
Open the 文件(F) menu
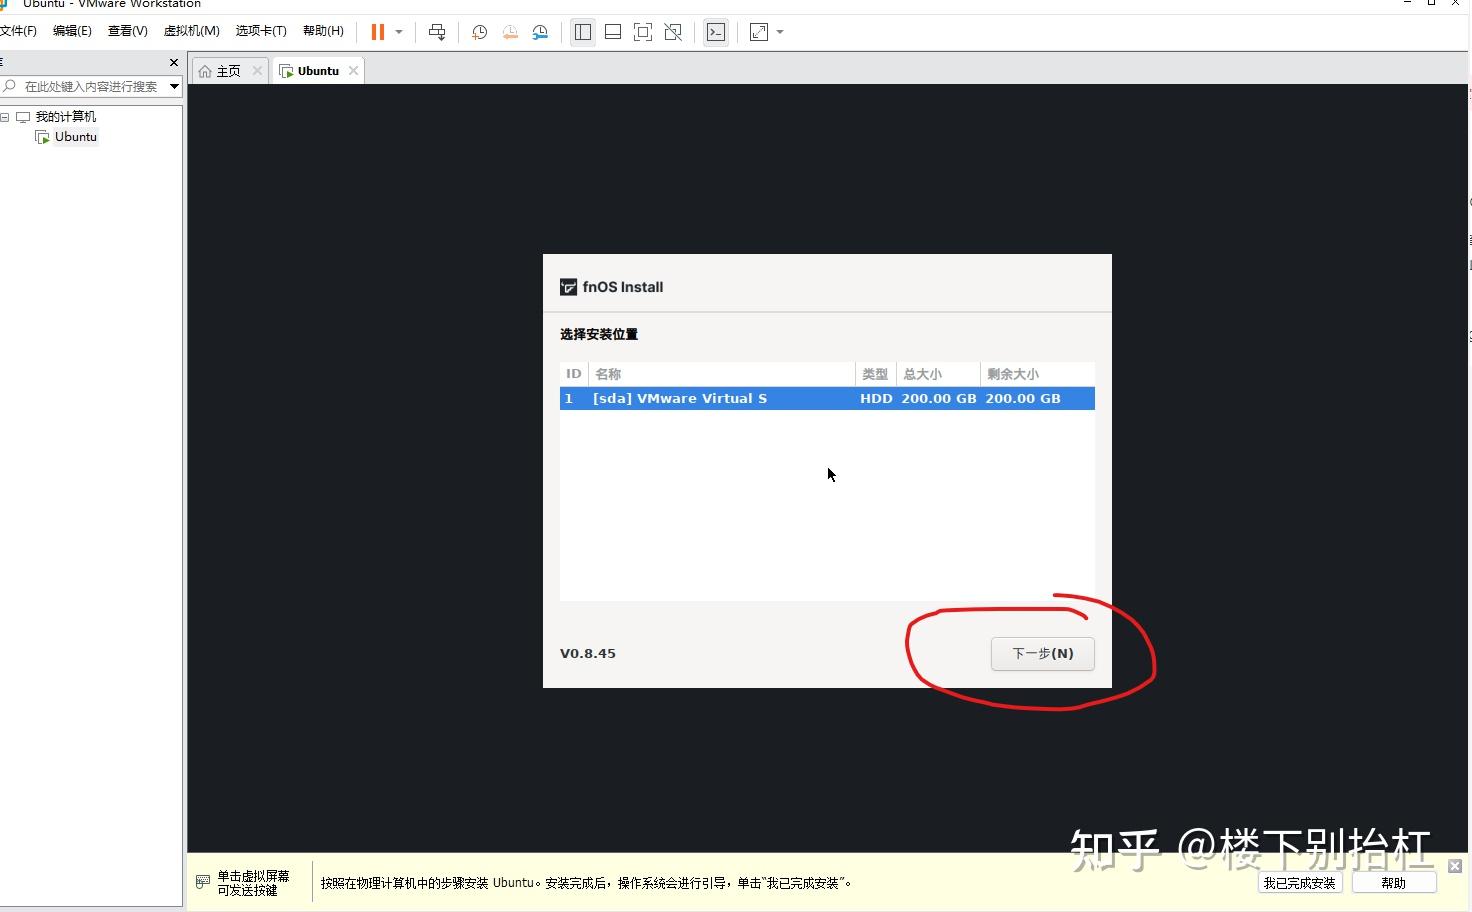pyautogui.click(x=18, y=31)
